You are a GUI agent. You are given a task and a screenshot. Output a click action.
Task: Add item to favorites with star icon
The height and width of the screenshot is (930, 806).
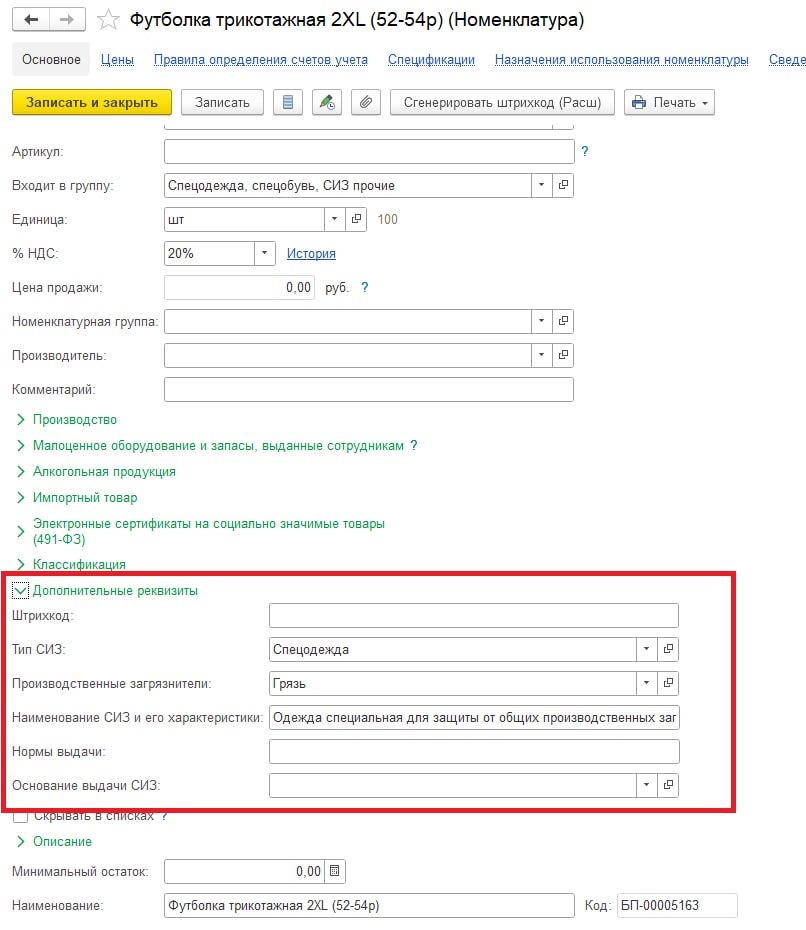click(x=108, y=20)
